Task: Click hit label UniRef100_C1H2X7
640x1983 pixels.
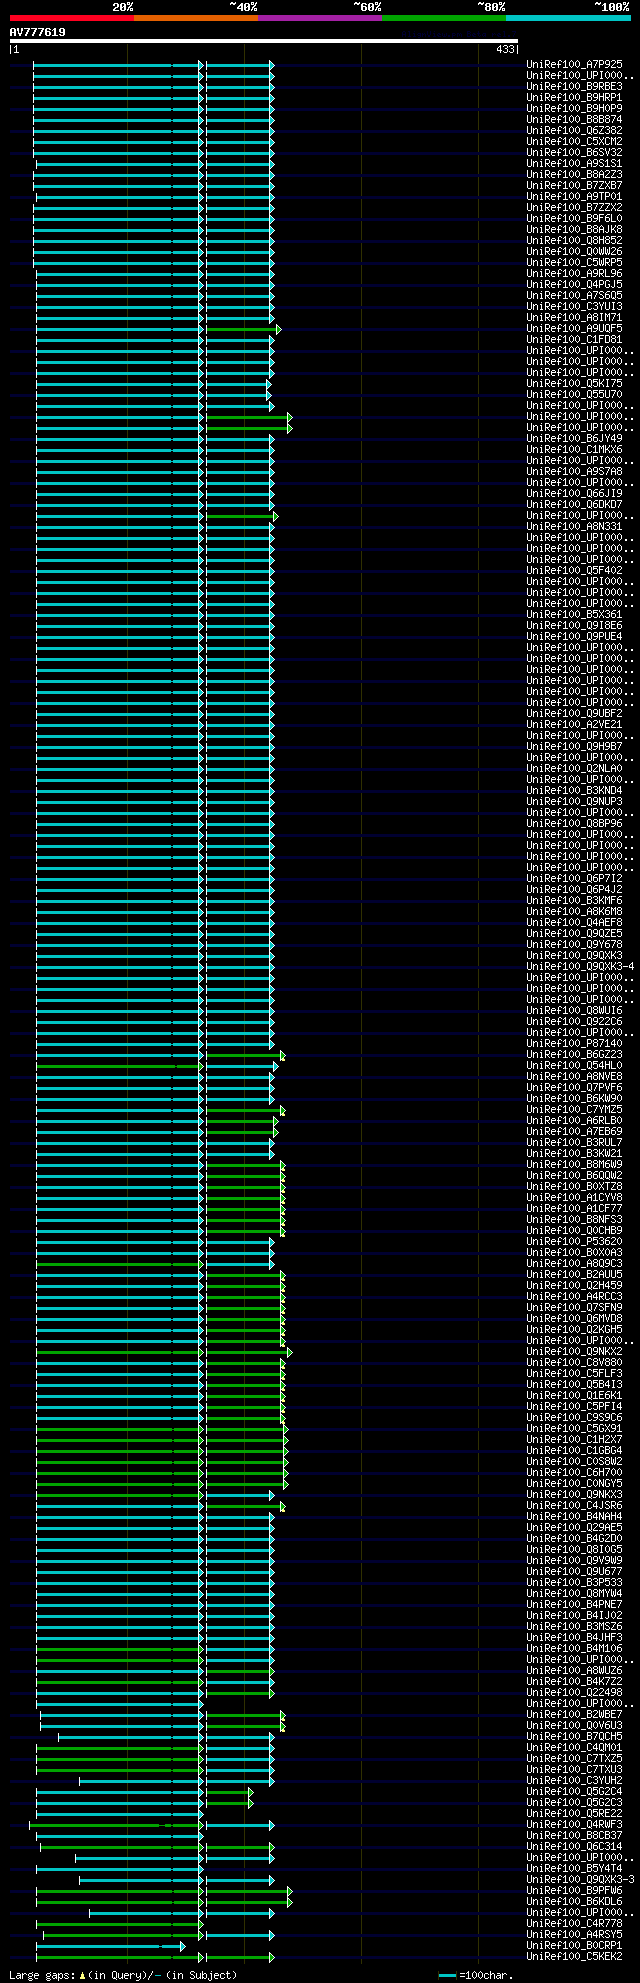Action: click(574, 1439)
